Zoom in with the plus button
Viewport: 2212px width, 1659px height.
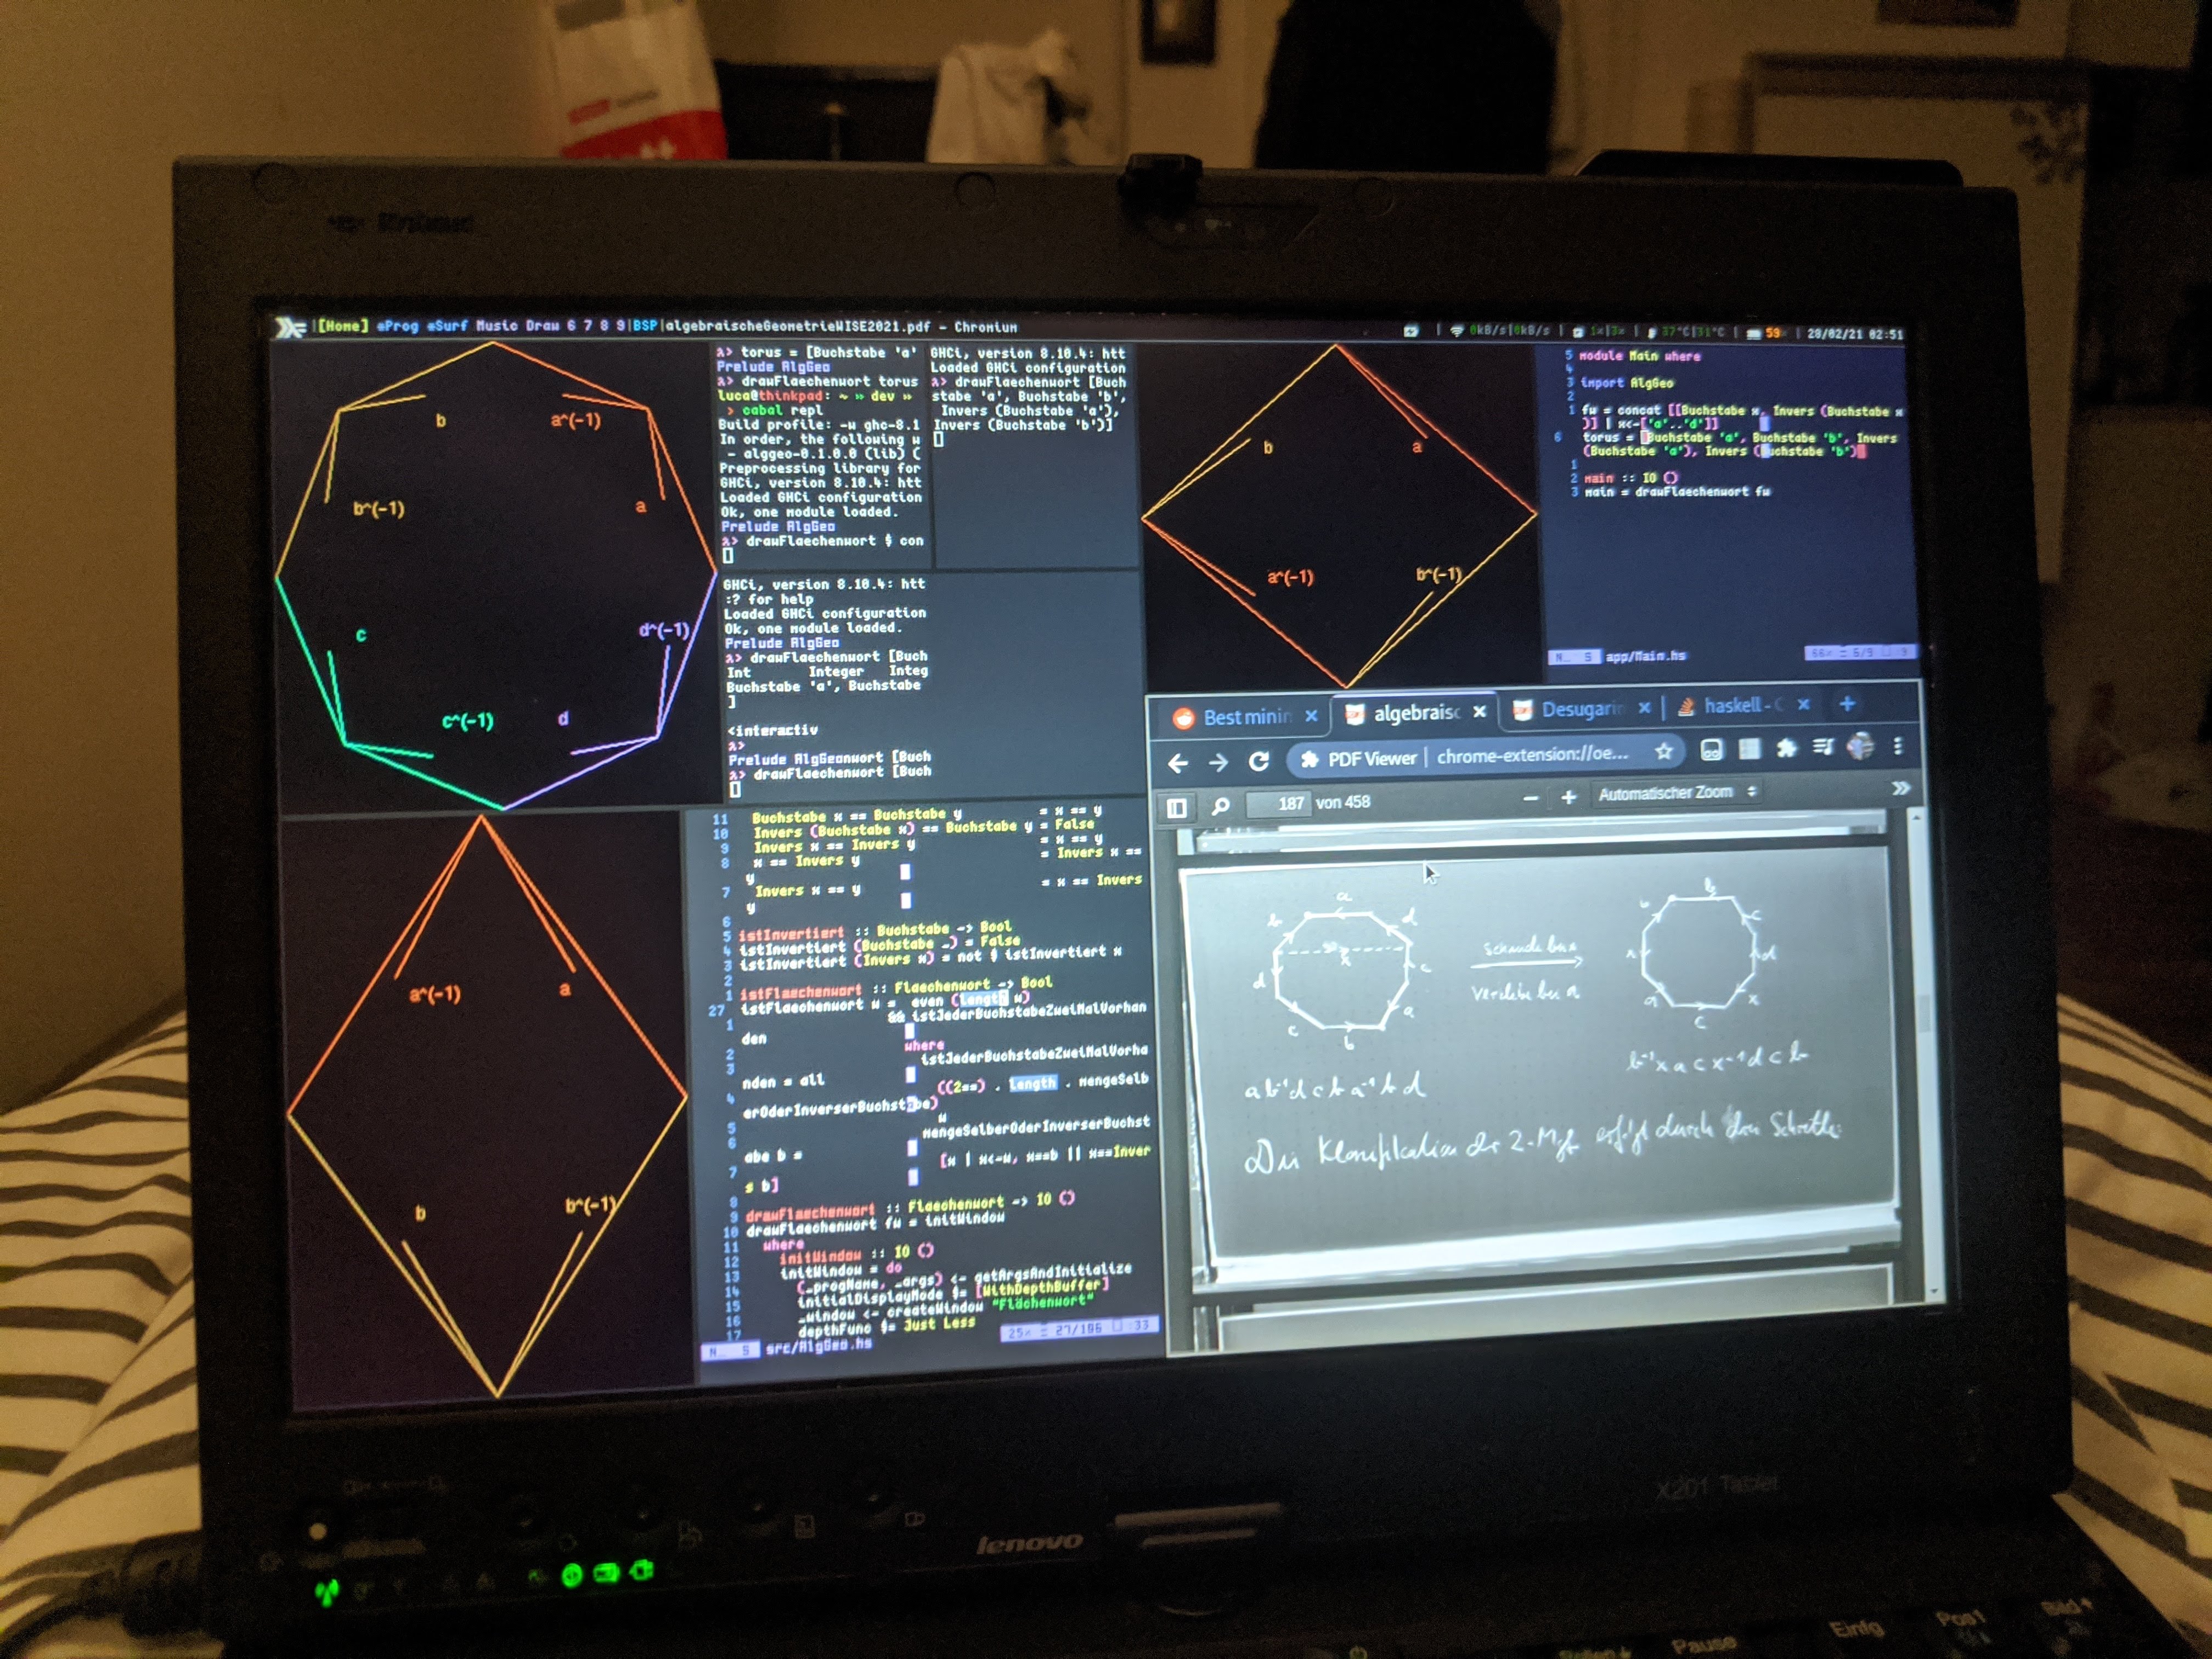click(1568, 797)
